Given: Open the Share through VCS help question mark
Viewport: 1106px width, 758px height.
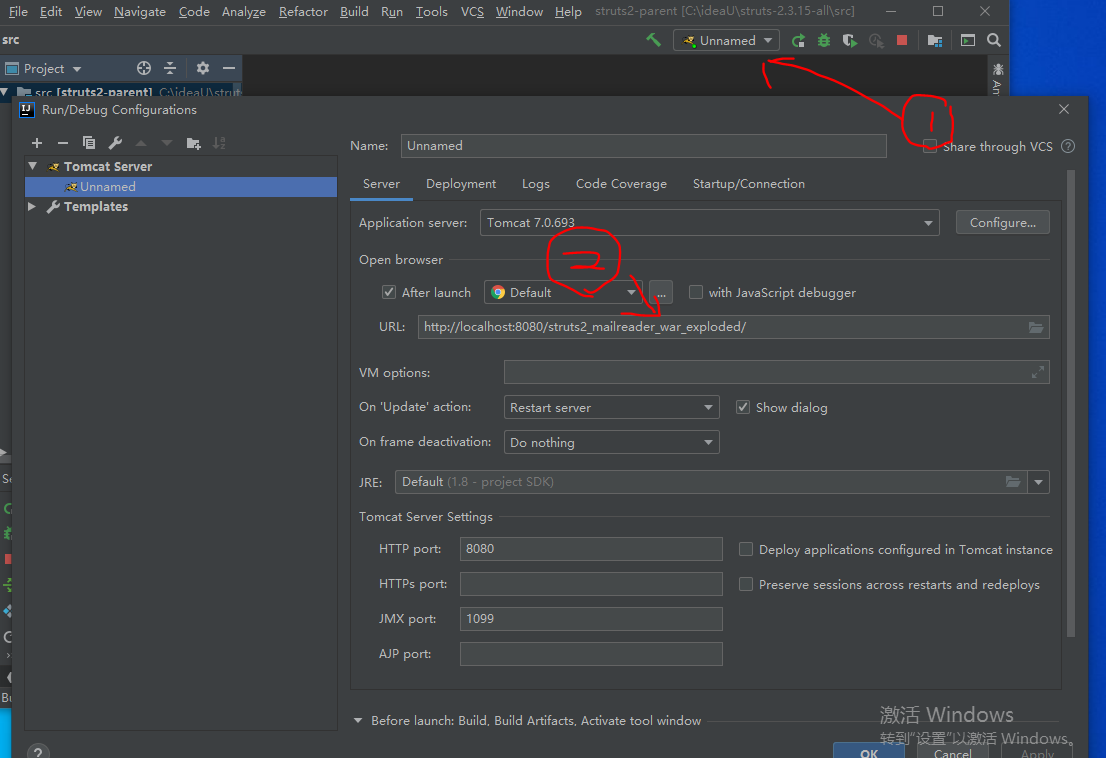Looking at the screenshot, I should pos(1068,147).
